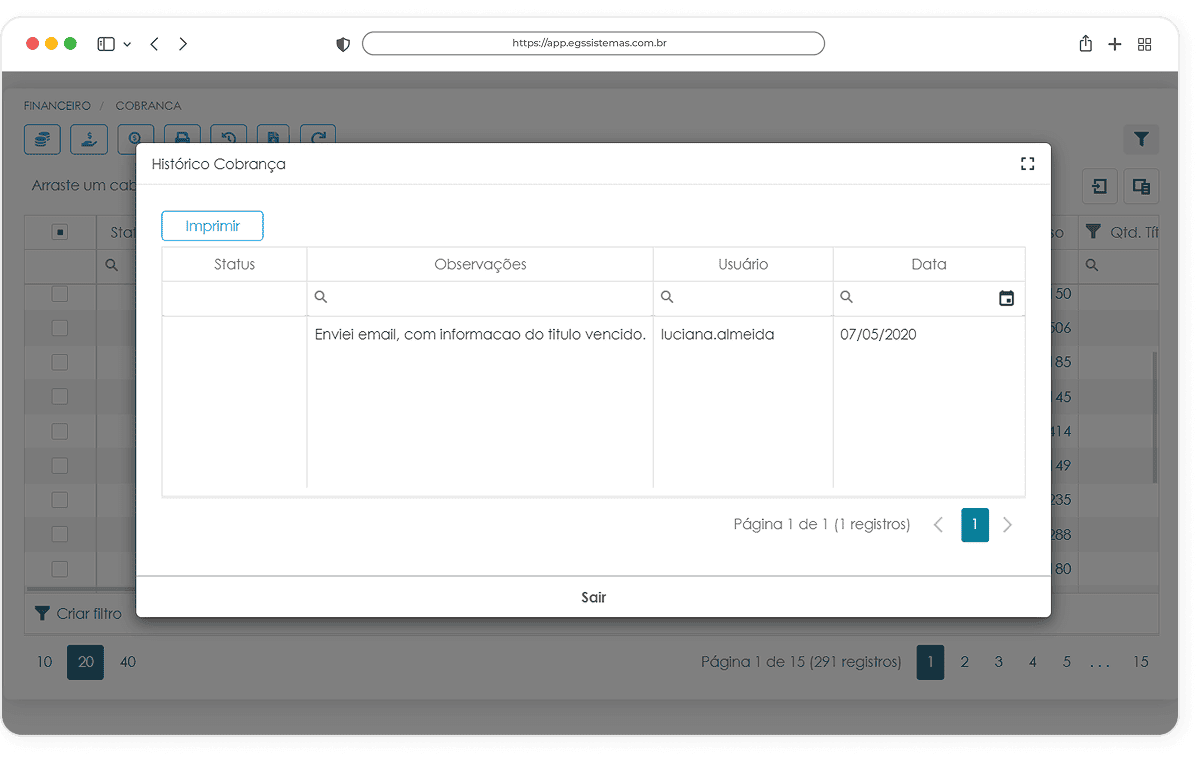Expand the Histórico Cobrança dialog to fullscreen
The height and width of the screenshot is (761, 1204).
(x=1027, y=164)
